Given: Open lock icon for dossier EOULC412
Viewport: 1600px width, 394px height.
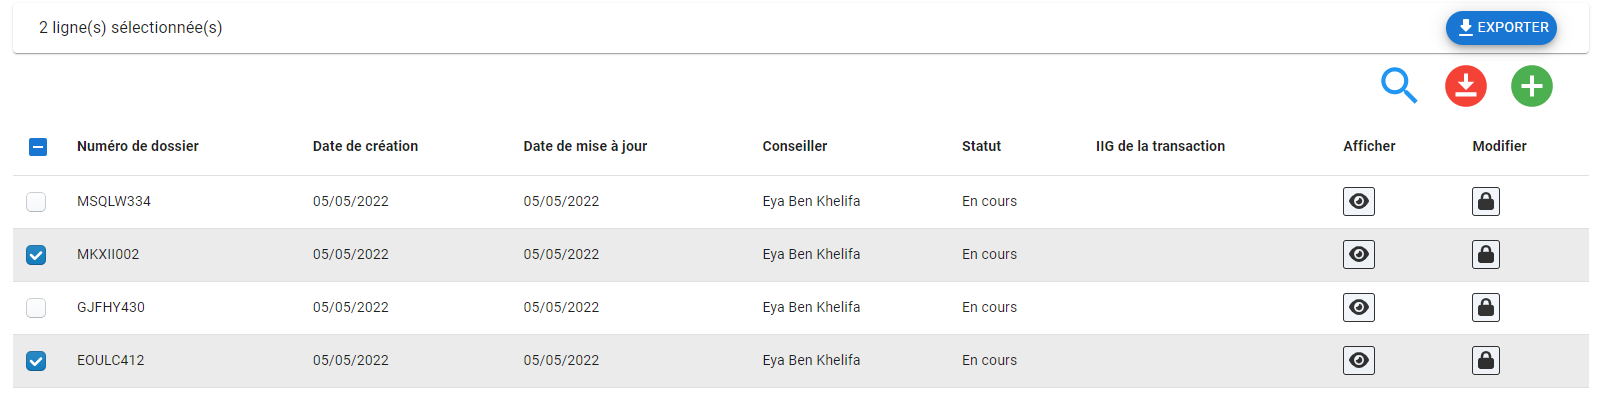Looking at the screenshot, I should [x=1486, y=360].
